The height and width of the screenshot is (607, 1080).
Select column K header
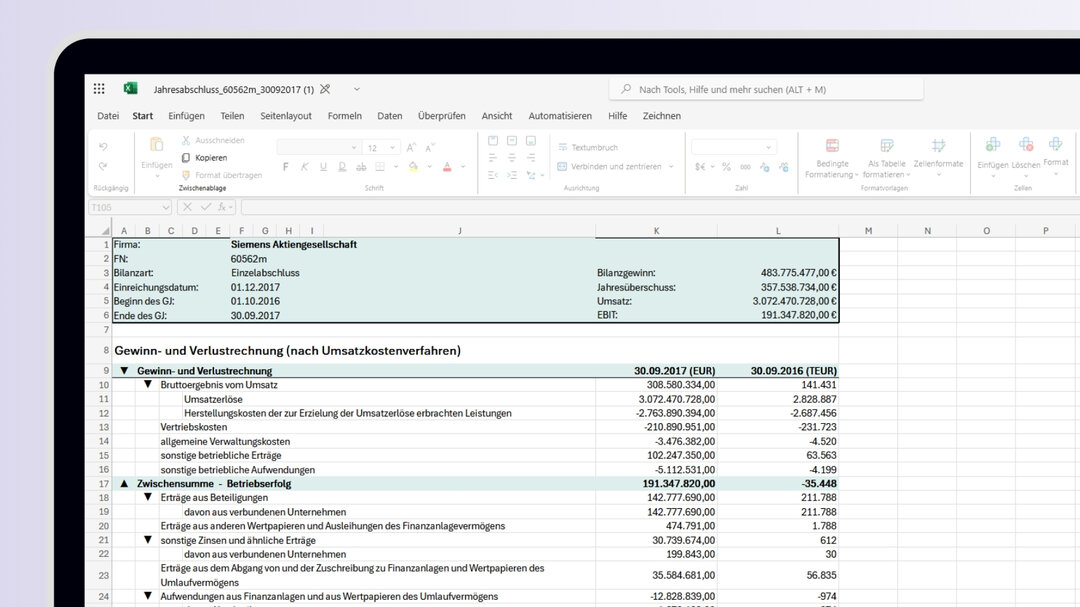[x=656, y=231]
